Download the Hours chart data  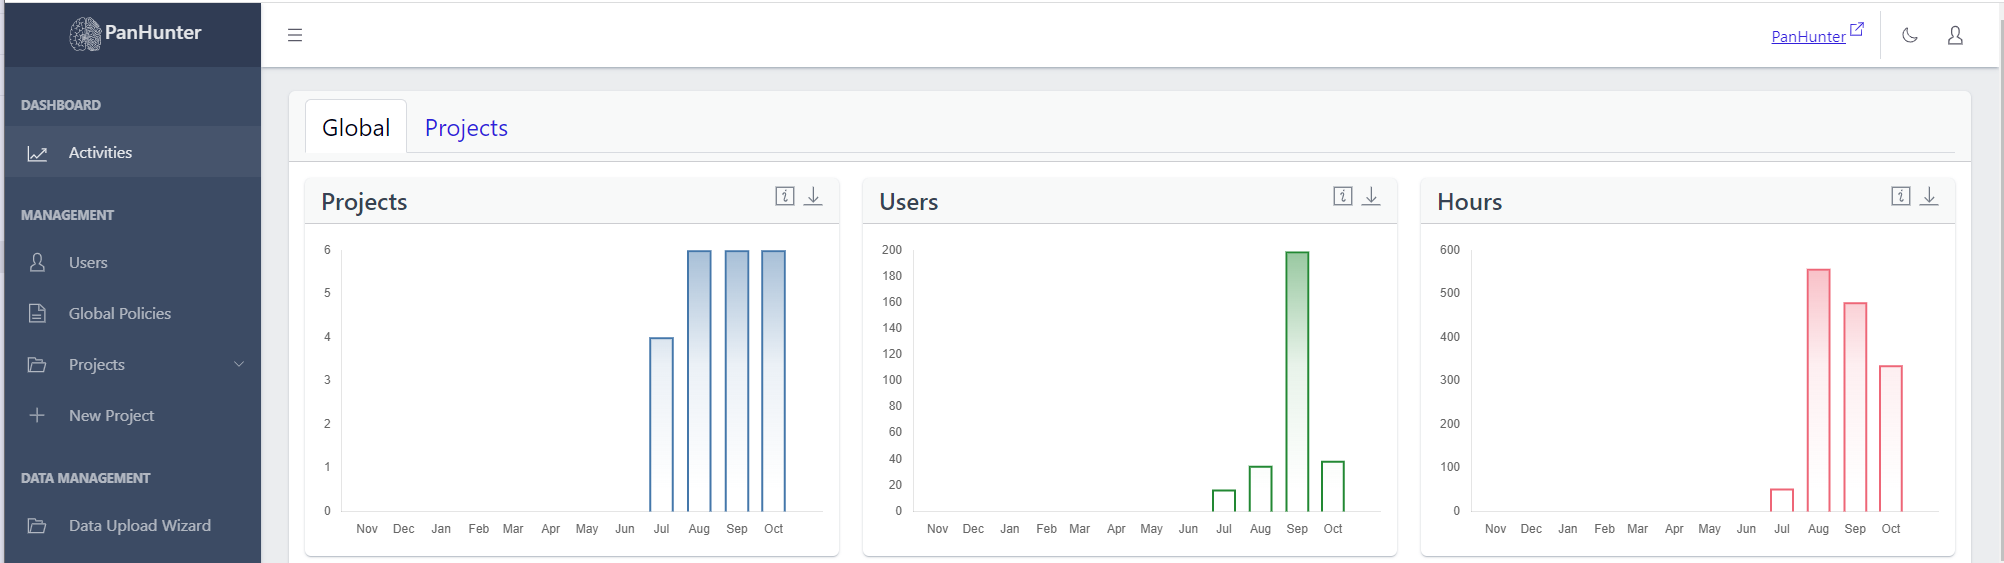tap(1929, 196)
